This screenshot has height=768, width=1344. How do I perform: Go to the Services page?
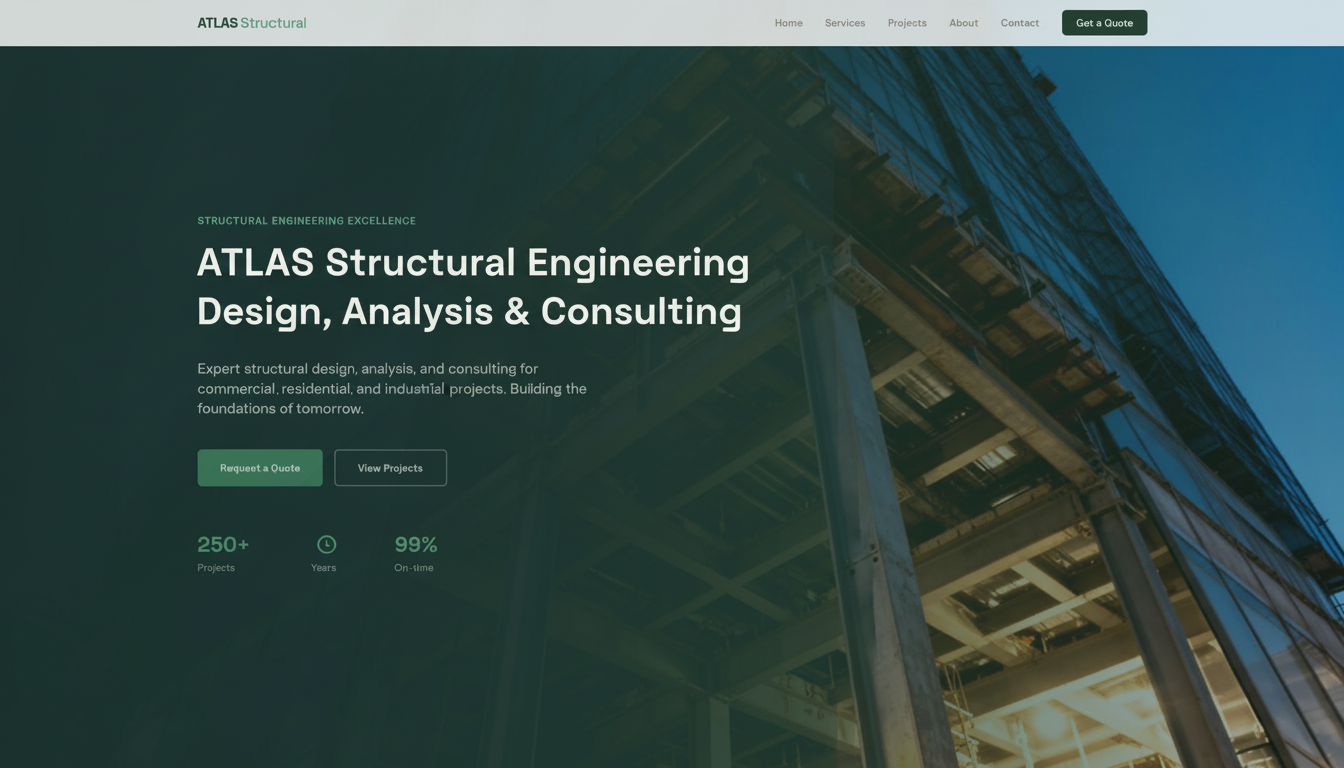coord(845,23)
